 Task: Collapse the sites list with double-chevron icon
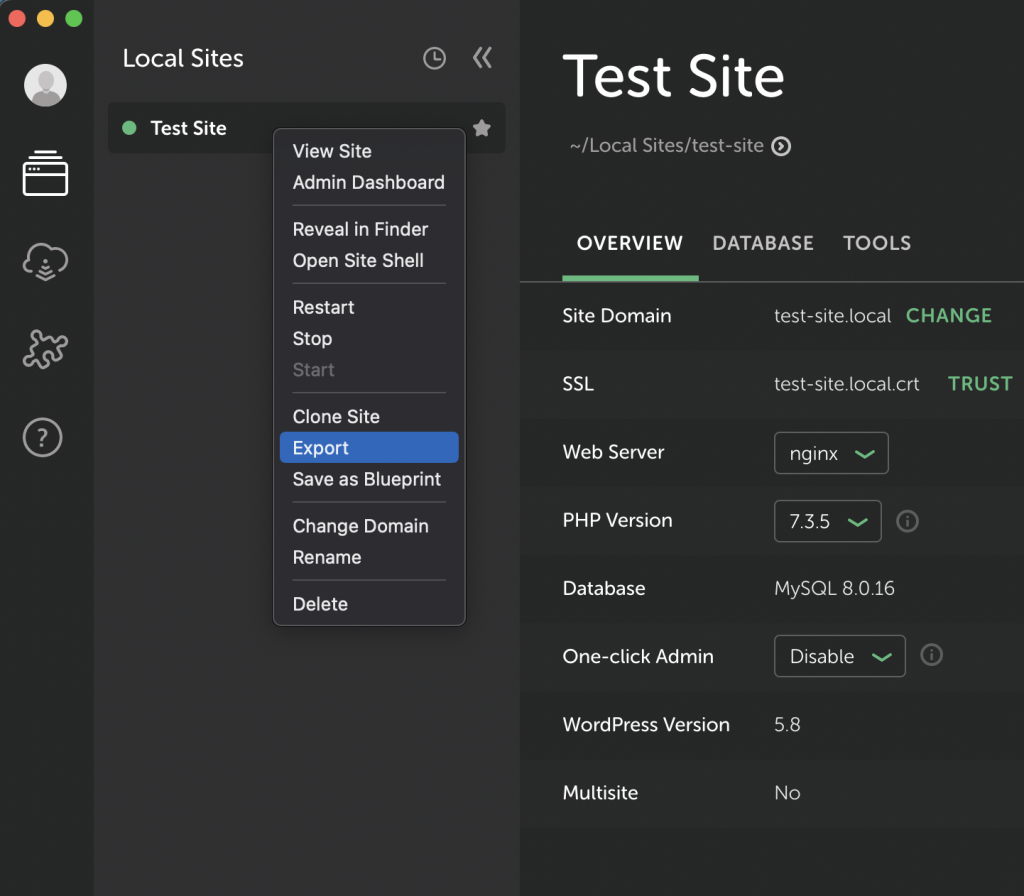click(483, 58)
